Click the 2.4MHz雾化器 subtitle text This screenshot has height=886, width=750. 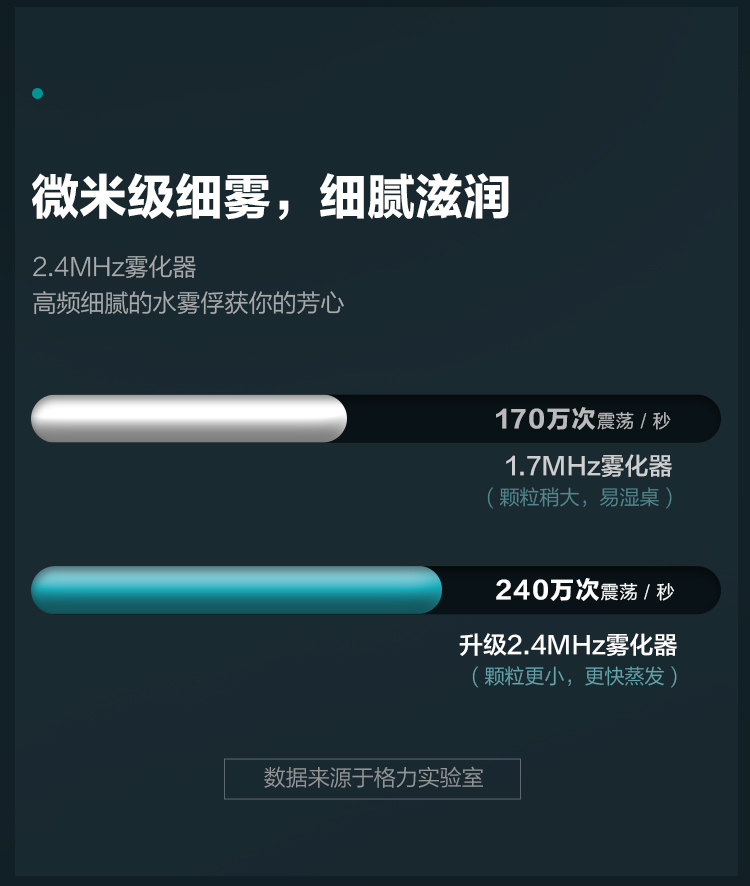tap(114, 267)
